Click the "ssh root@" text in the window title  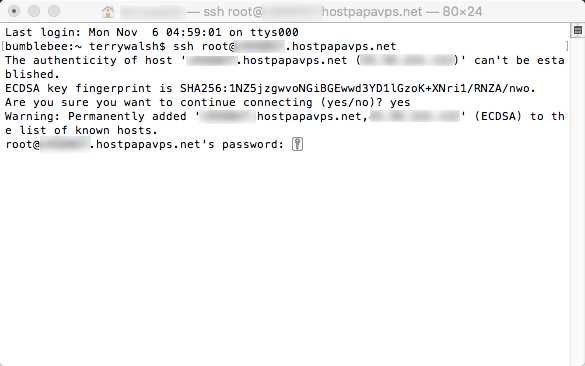click(233, 12)
